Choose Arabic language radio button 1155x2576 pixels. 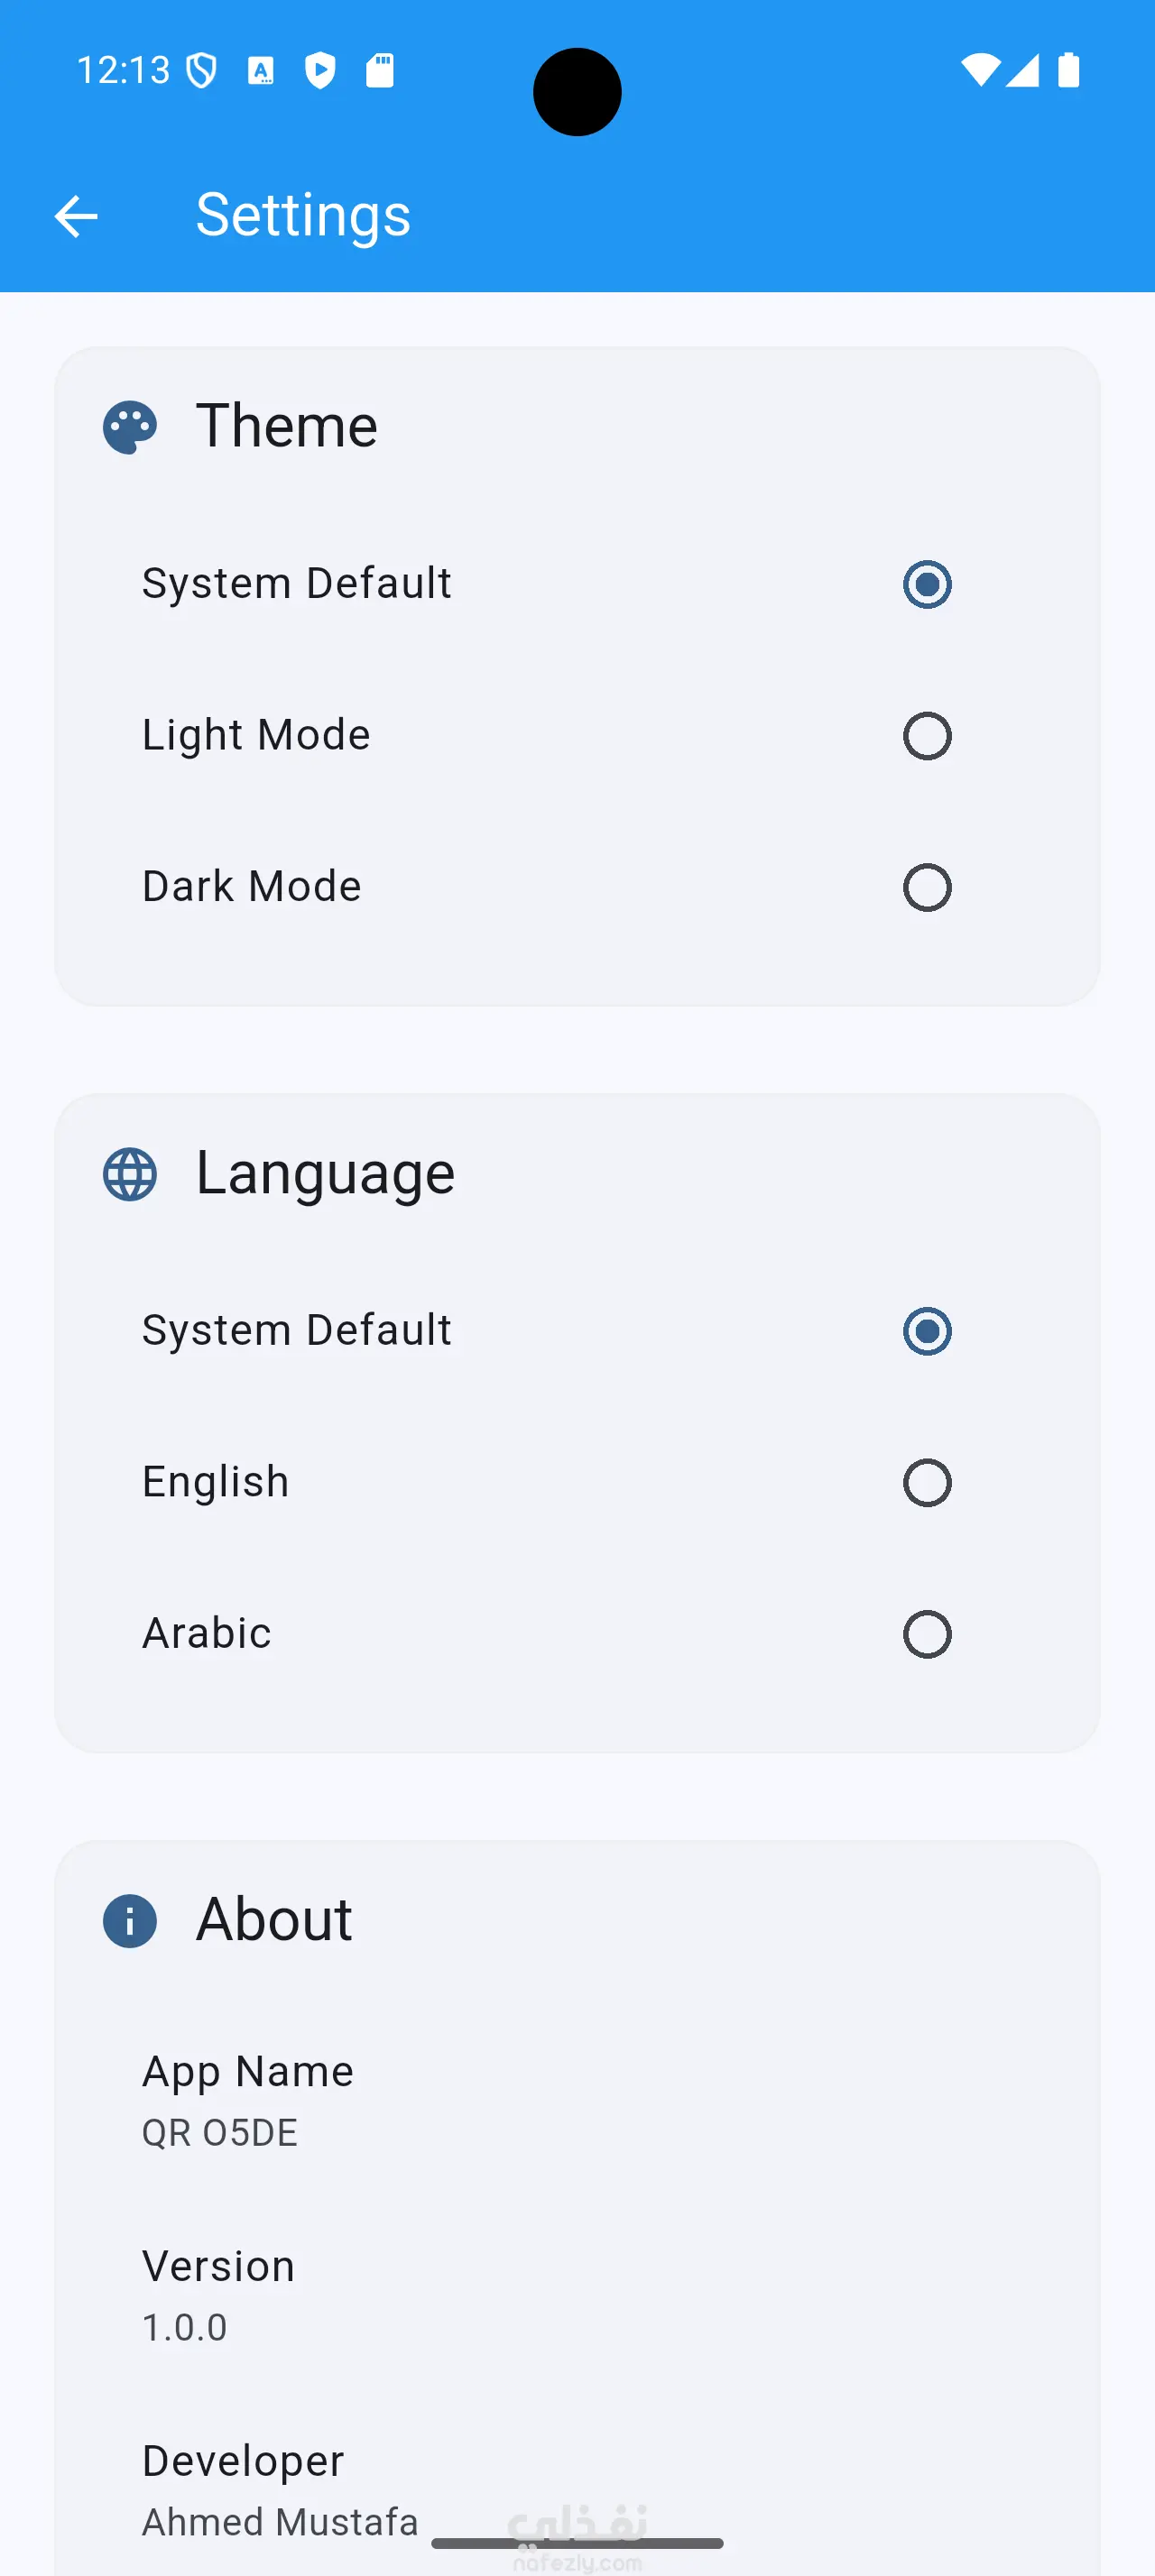click(927, 1634)
